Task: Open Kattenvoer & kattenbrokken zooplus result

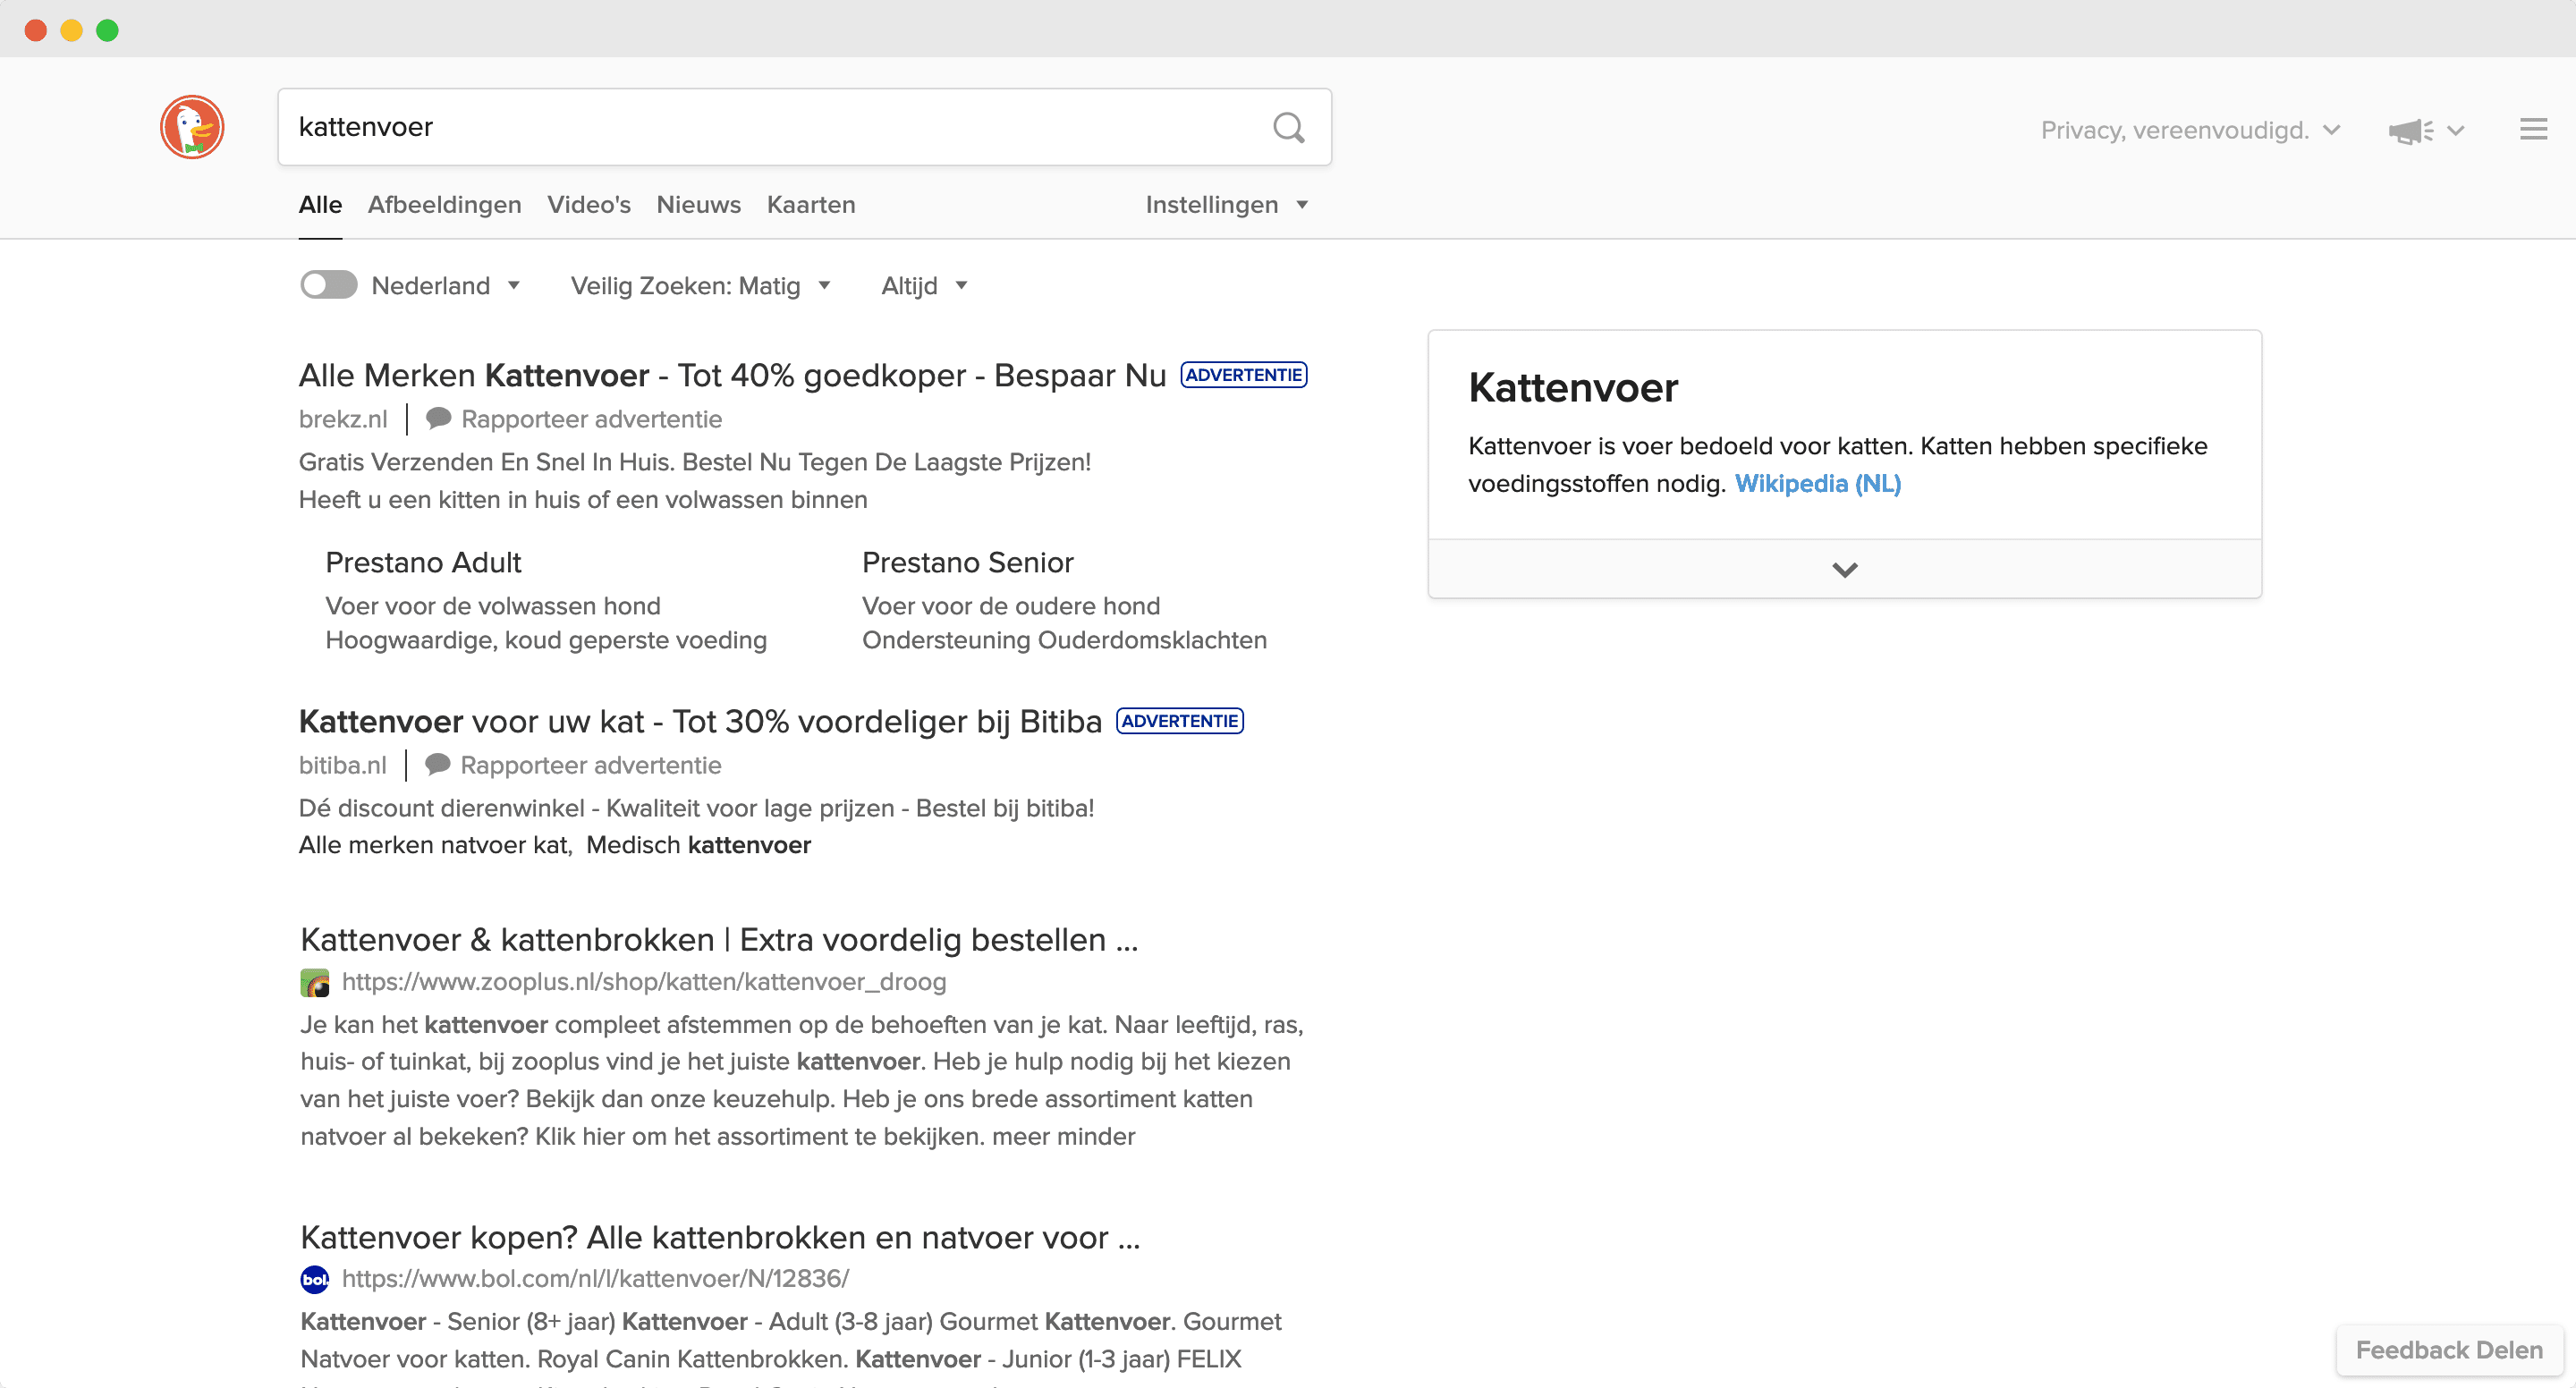Action: coord(719,939)
